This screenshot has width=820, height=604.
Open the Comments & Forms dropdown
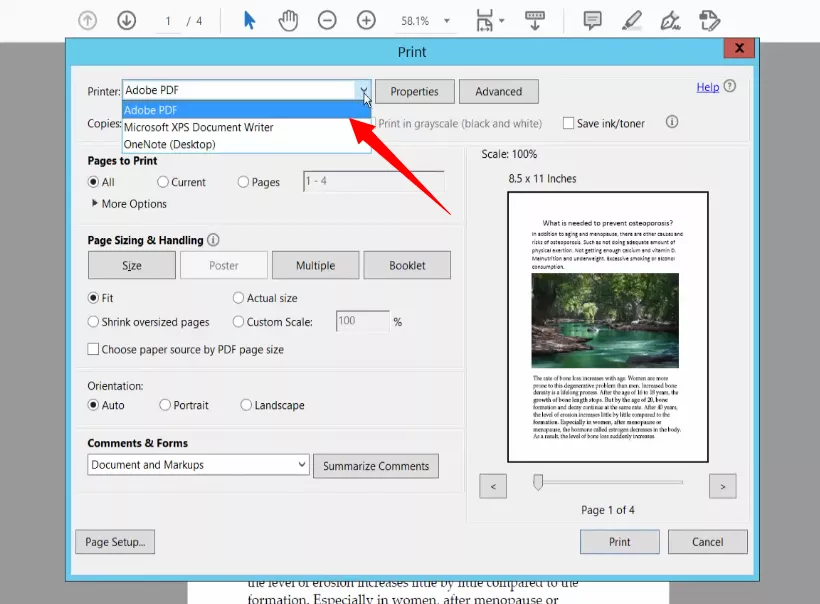click(197, 465)
